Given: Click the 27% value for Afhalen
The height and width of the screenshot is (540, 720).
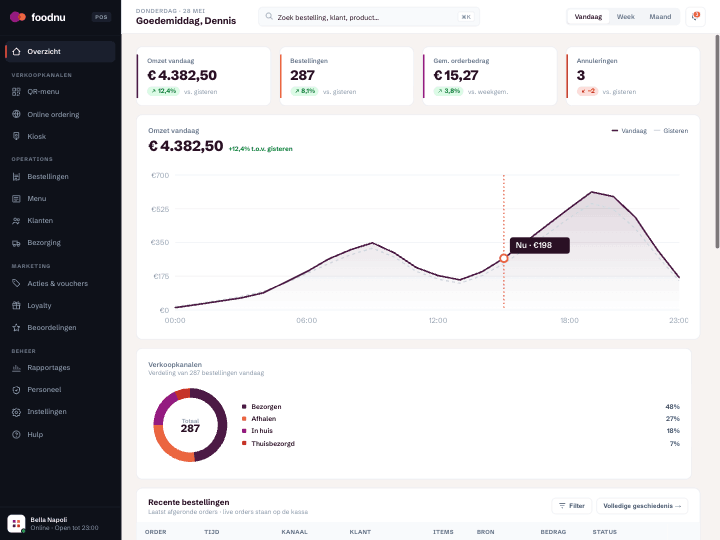Looking at the screenshot, I should pyautogui.click(x=672, y=418).
